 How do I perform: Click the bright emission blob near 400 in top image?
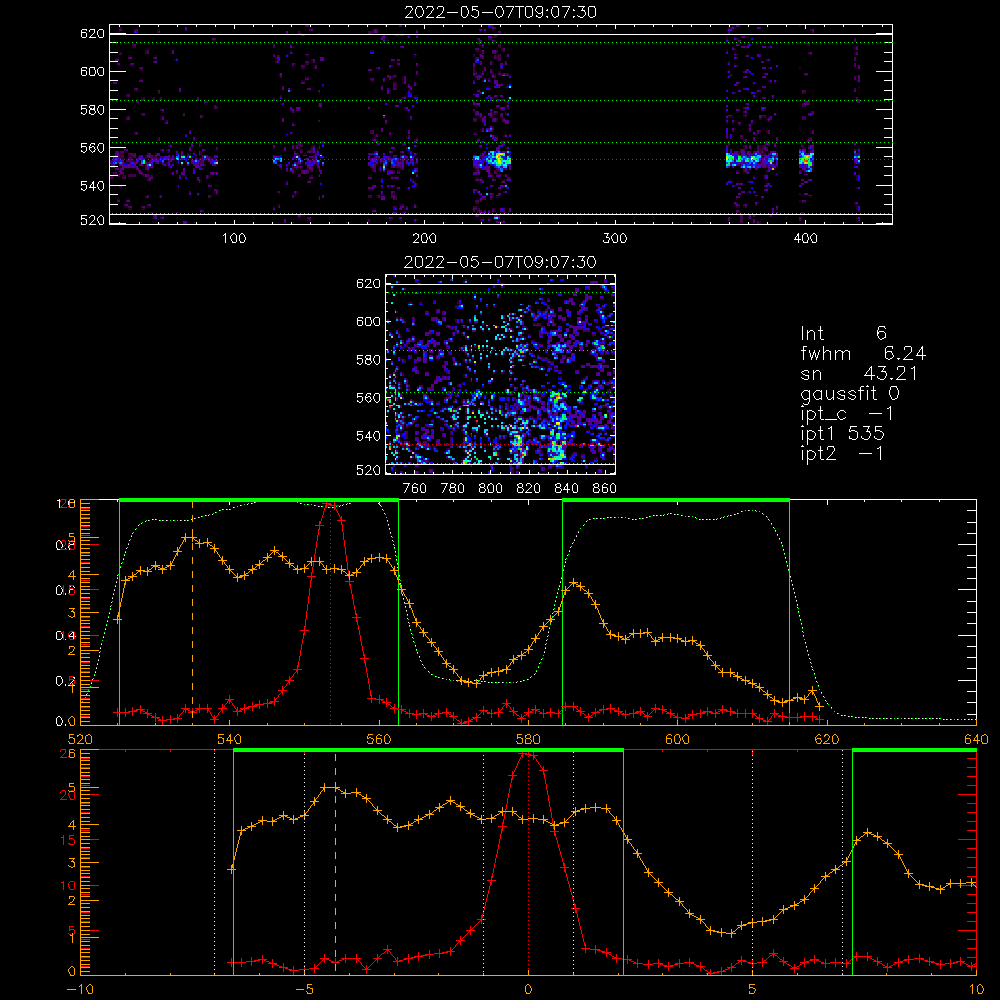(x=806, y=159)
